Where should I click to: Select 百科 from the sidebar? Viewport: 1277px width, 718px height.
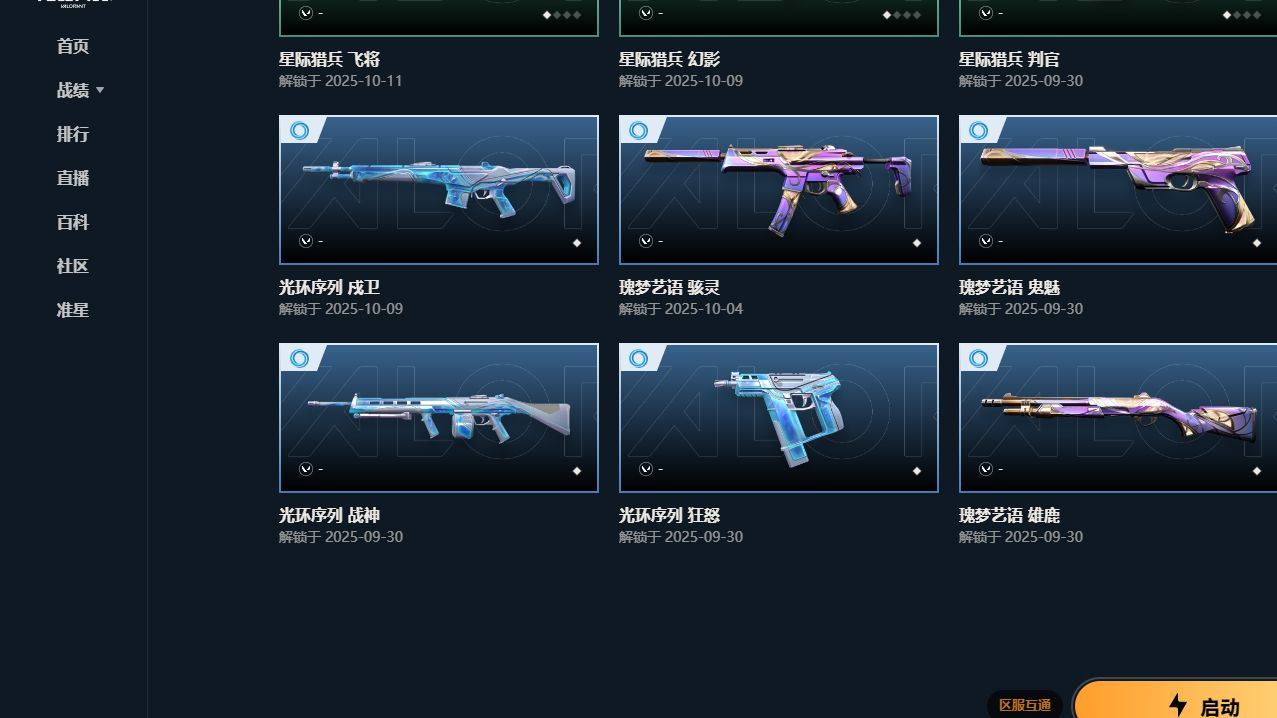(73, 222)
